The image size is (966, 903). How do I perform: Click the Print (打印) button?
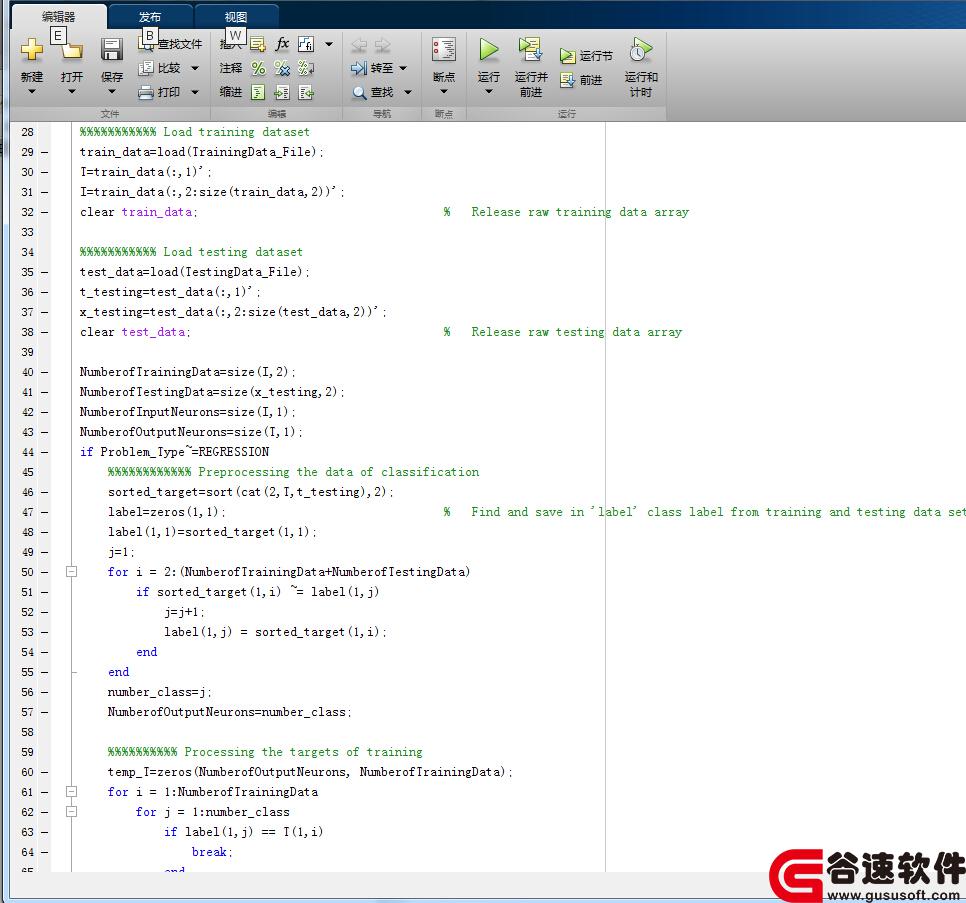click(160, 92)
